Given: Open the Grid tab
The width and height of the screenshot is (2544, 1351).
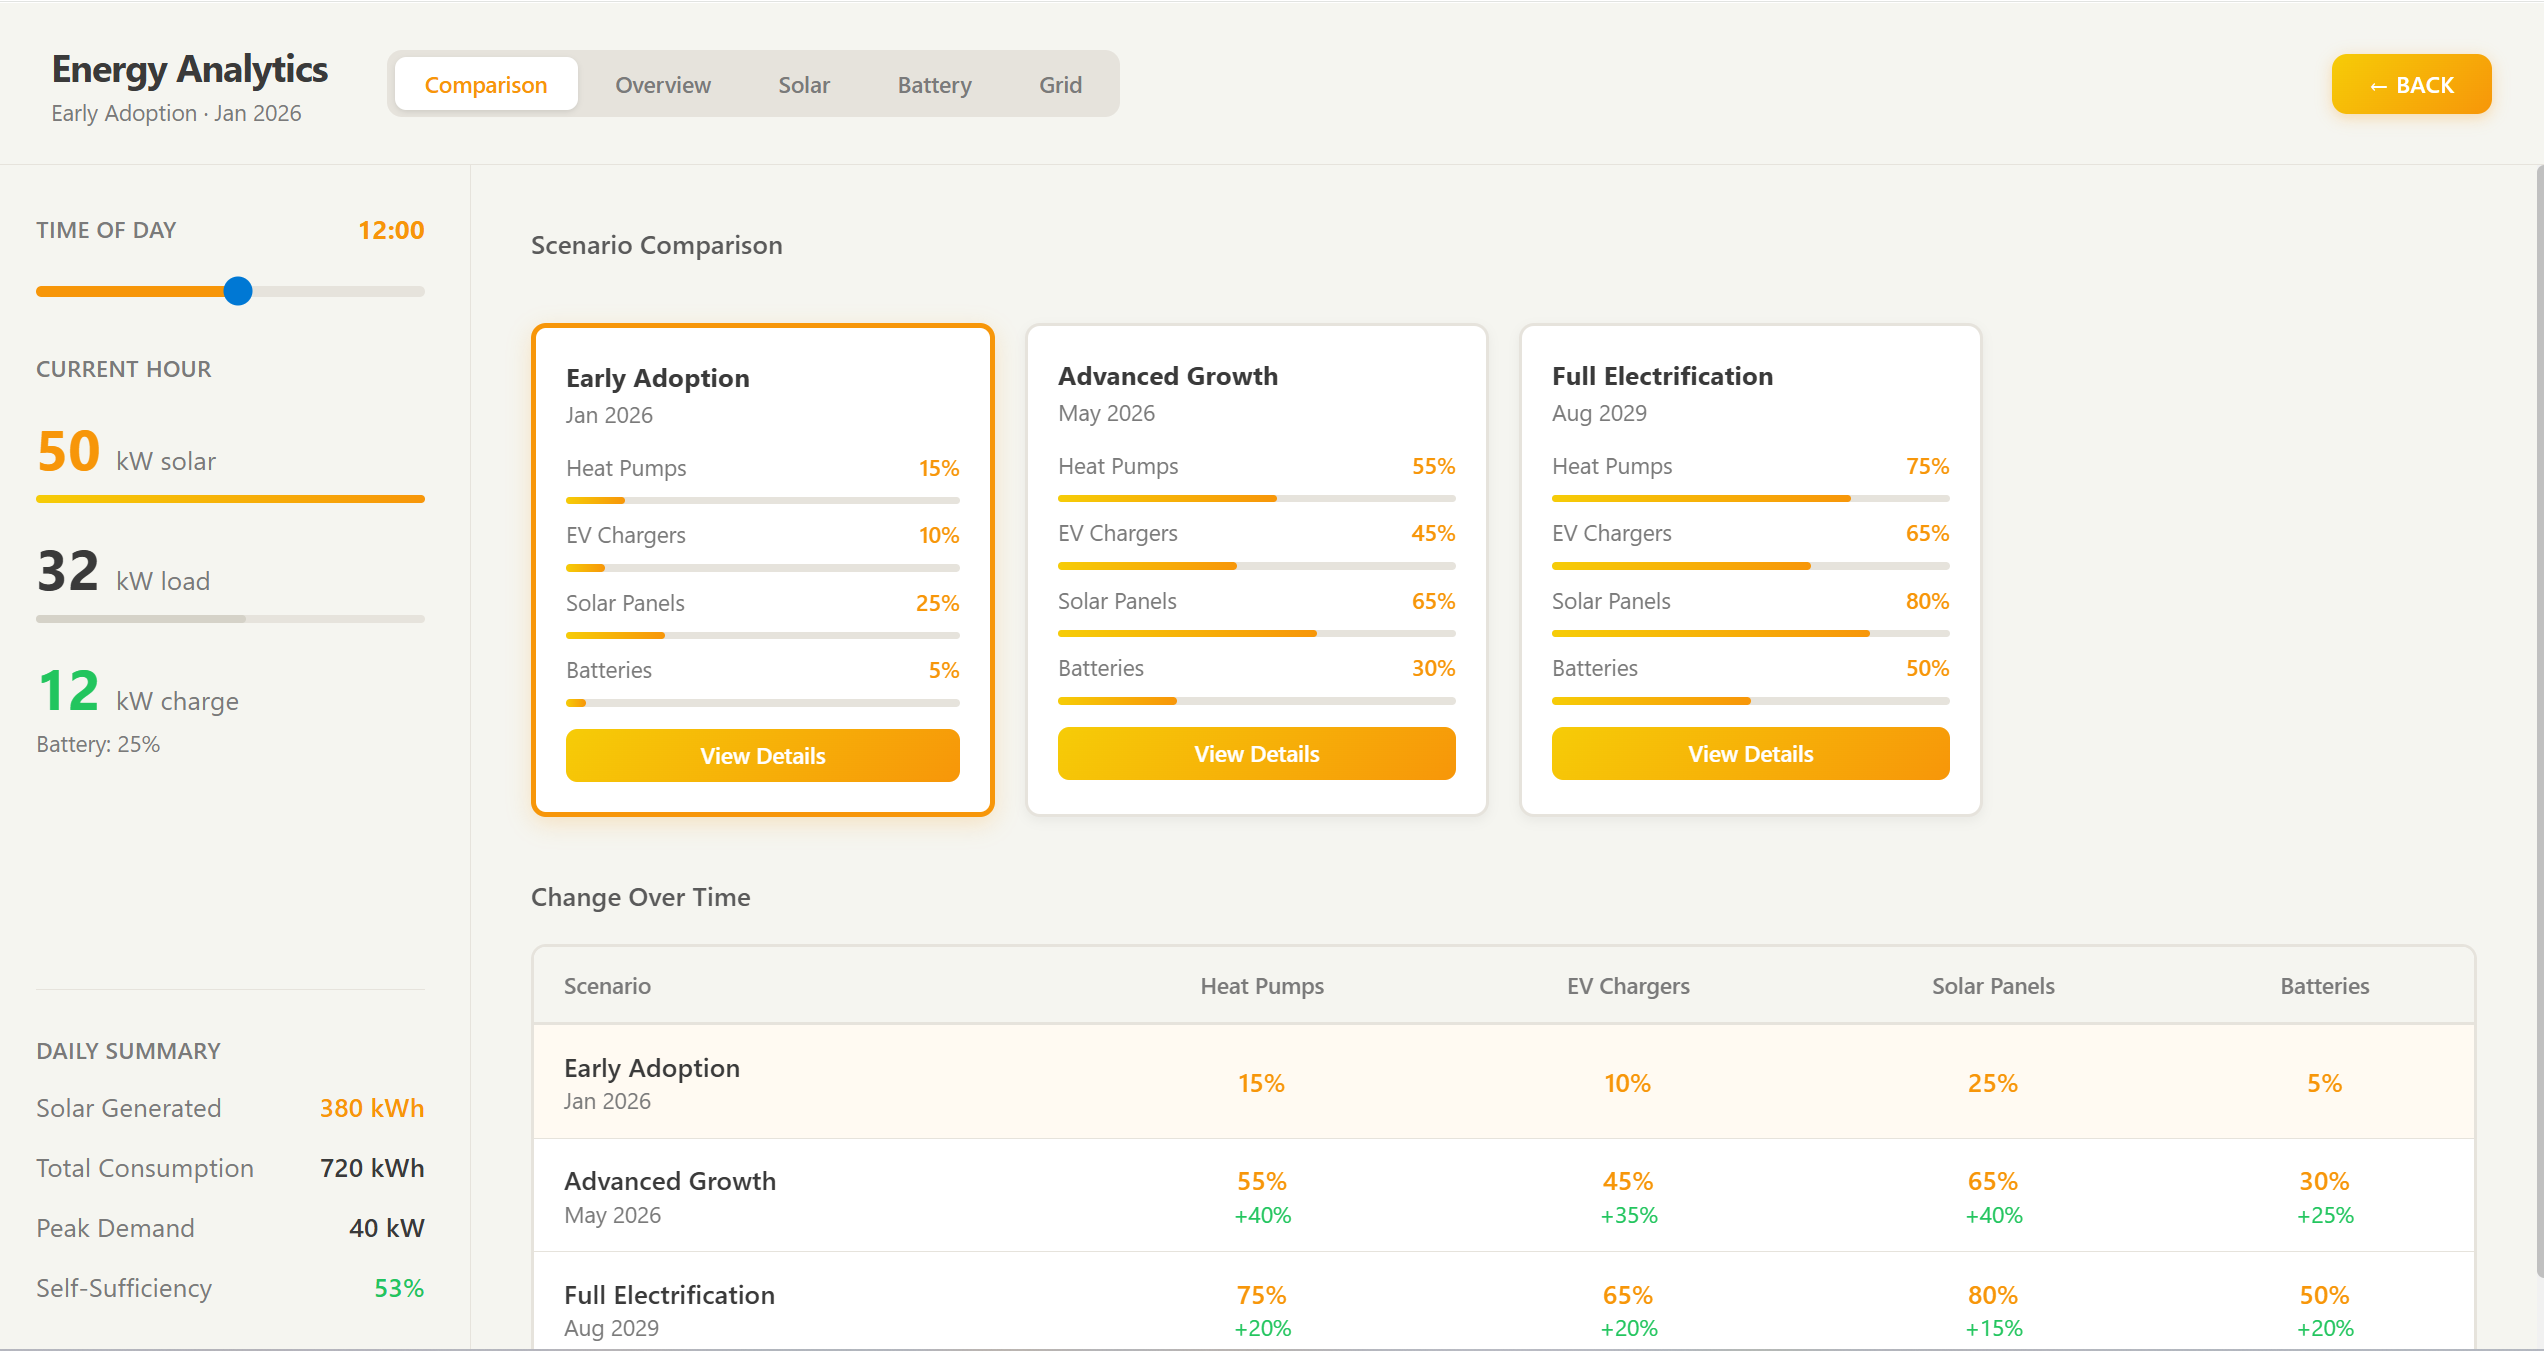Looking at the screenshot, I should [1060, 85].
